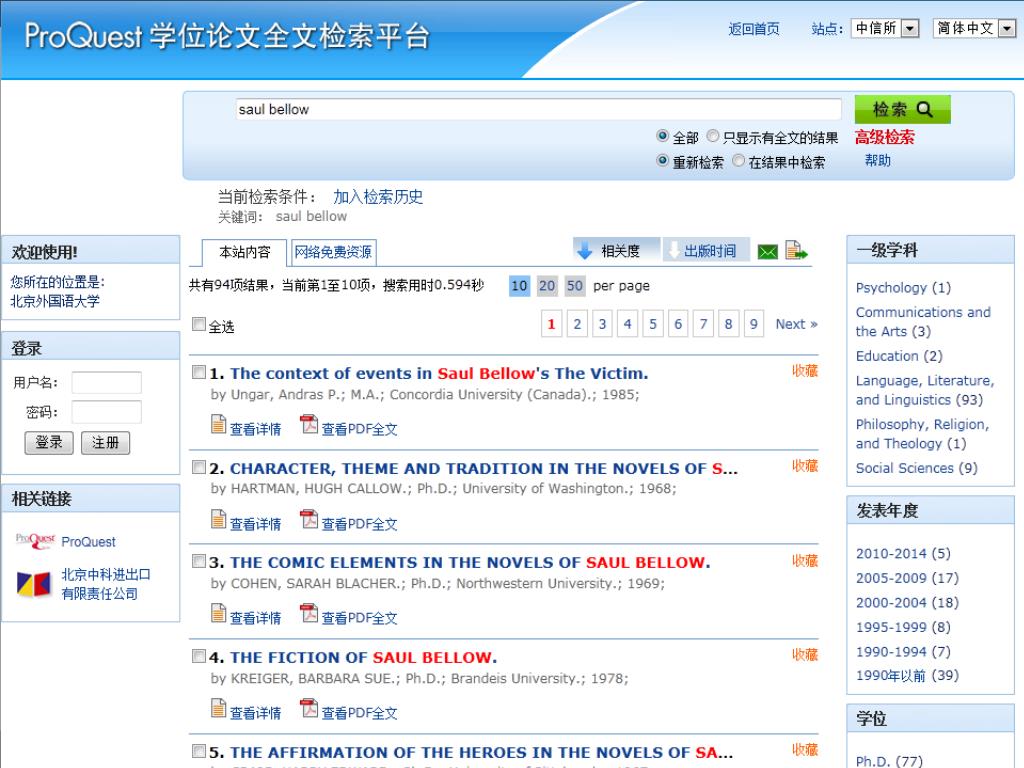This screenshot has width=1024, height=768.
Task: Go to results page 2
Action: click(577, 324)
